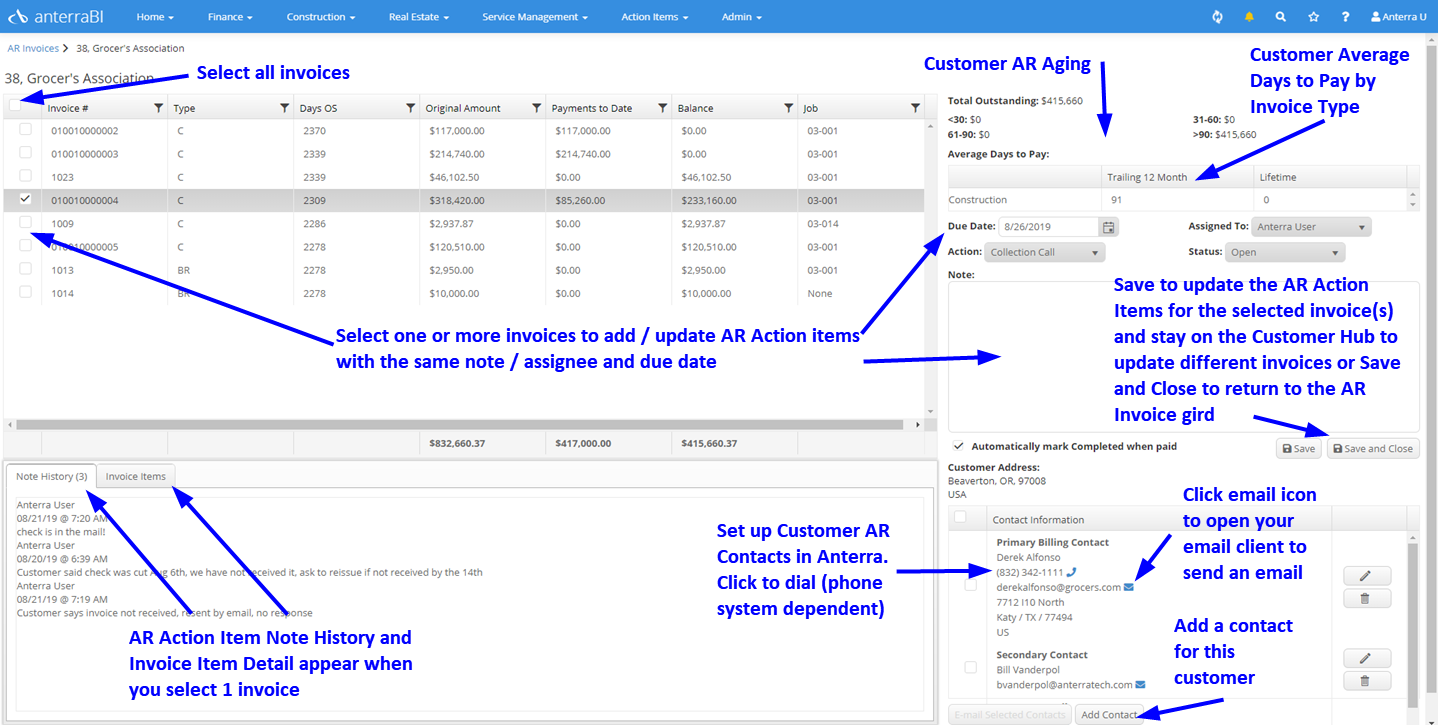This screenshot has height=725, width=1438.
Task: Click the Save and Close button
Action: click(1373, 449)
